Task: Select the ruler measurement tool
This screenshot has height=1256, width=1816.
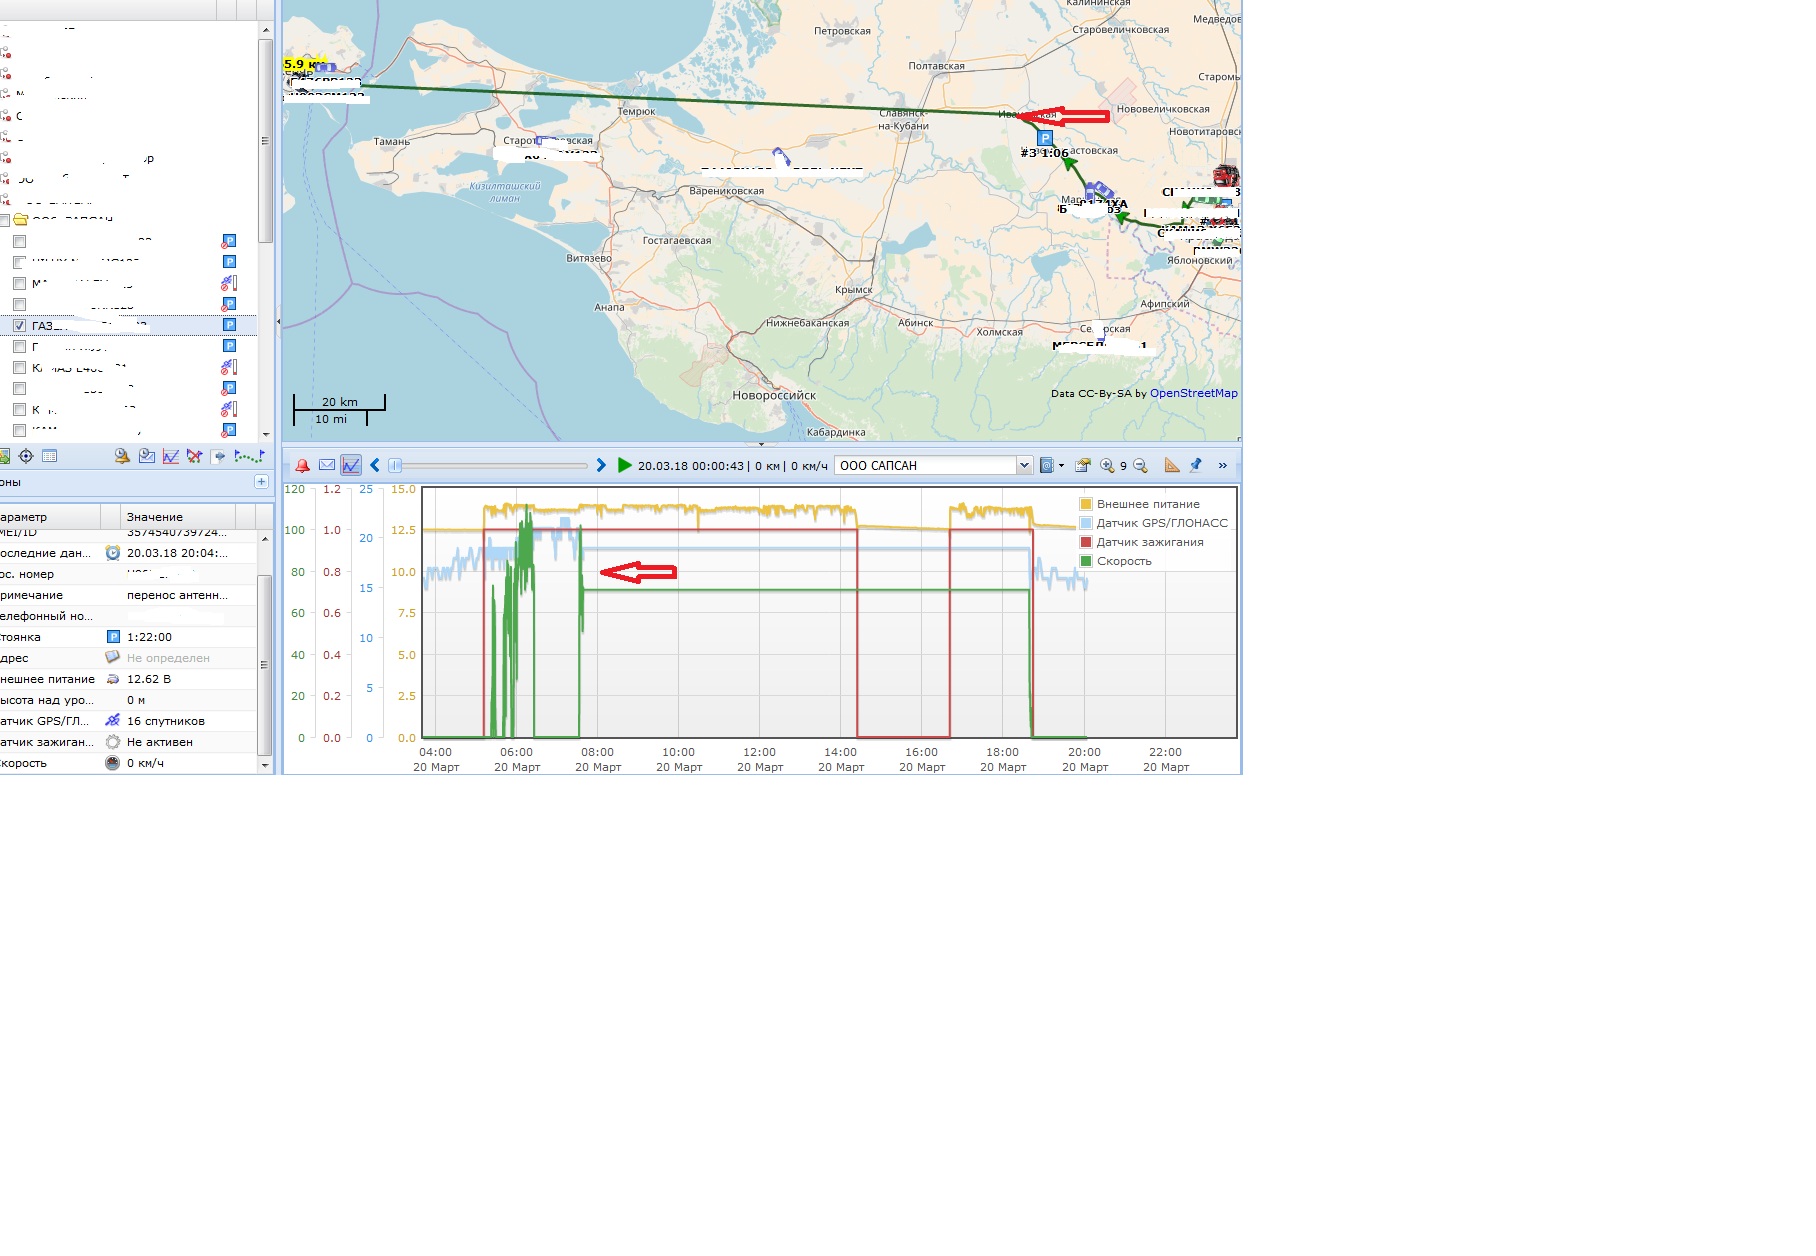Action: click(x=1172, y=466)
